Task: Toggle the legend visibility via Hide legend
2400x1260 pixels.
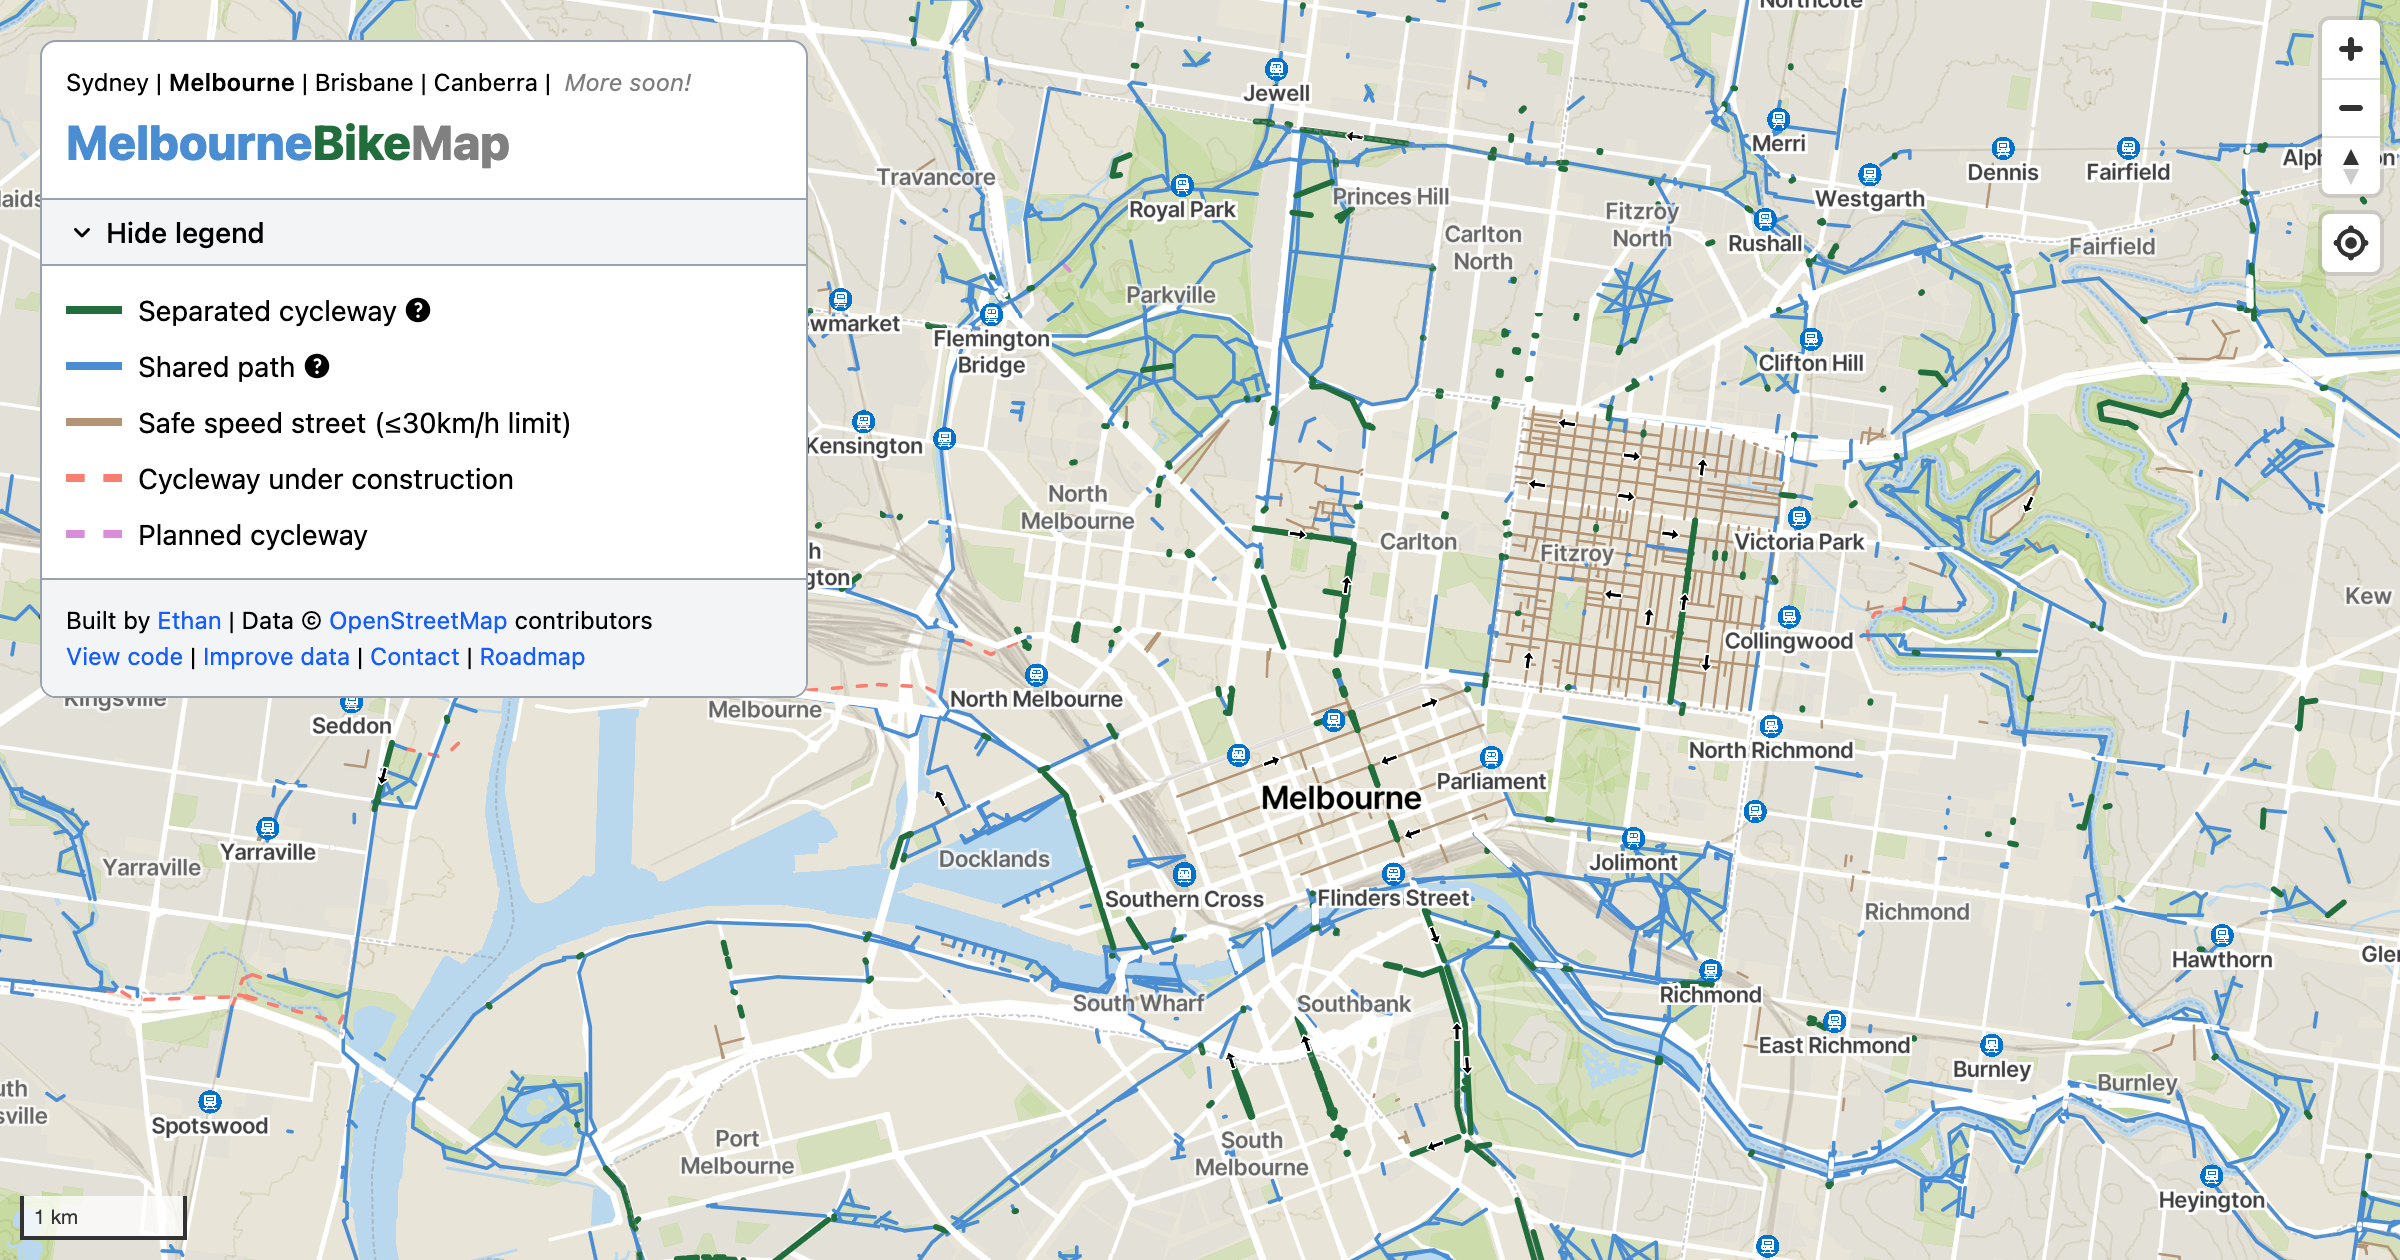Action: pyautogui.click(x=183, y=233)
